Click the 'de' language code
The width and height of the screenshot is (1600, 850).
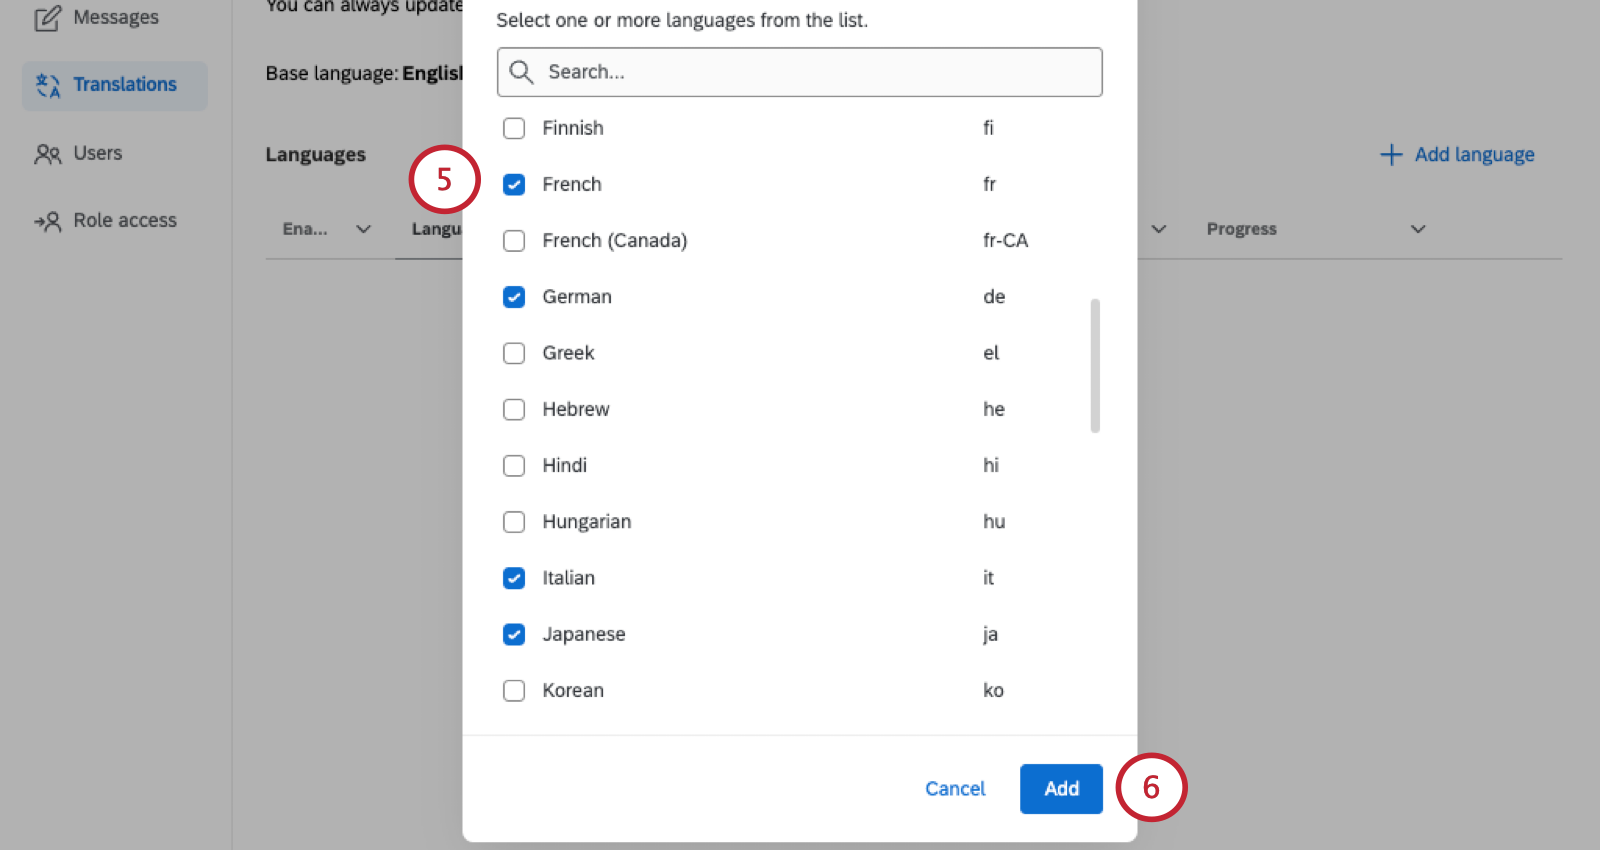point(994,297)
